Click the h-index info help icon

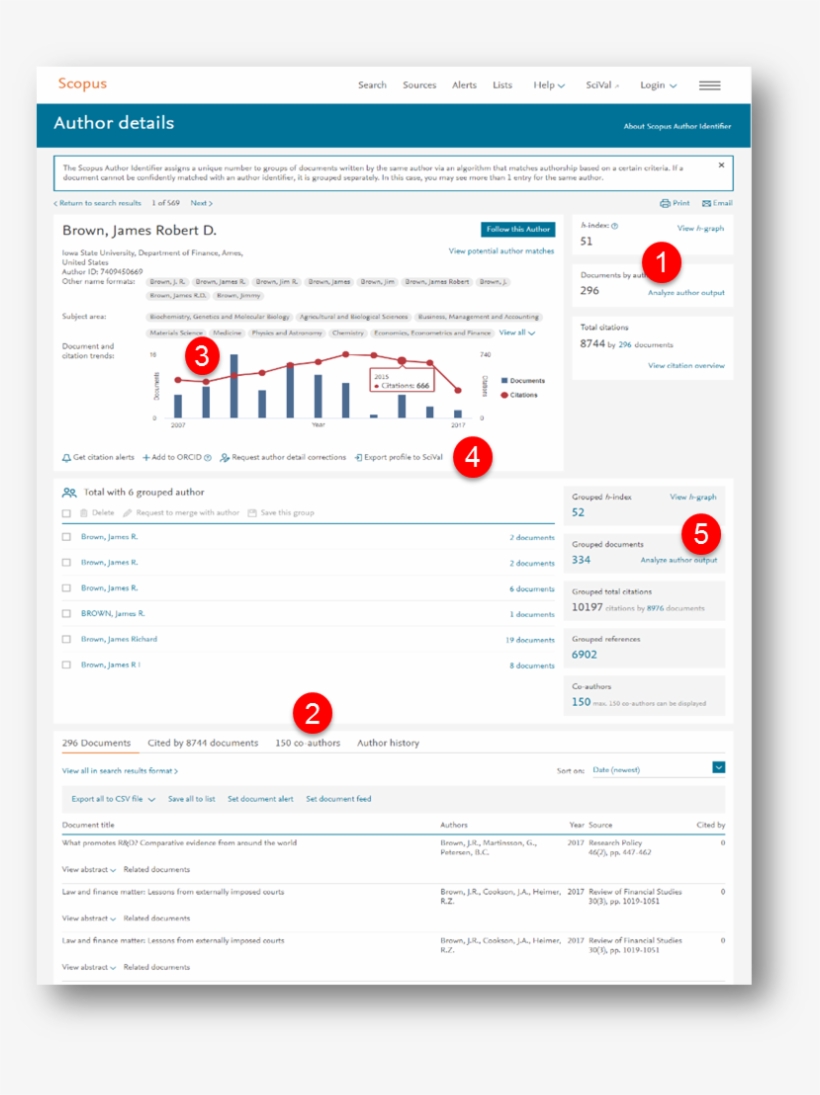click(614, 227)
